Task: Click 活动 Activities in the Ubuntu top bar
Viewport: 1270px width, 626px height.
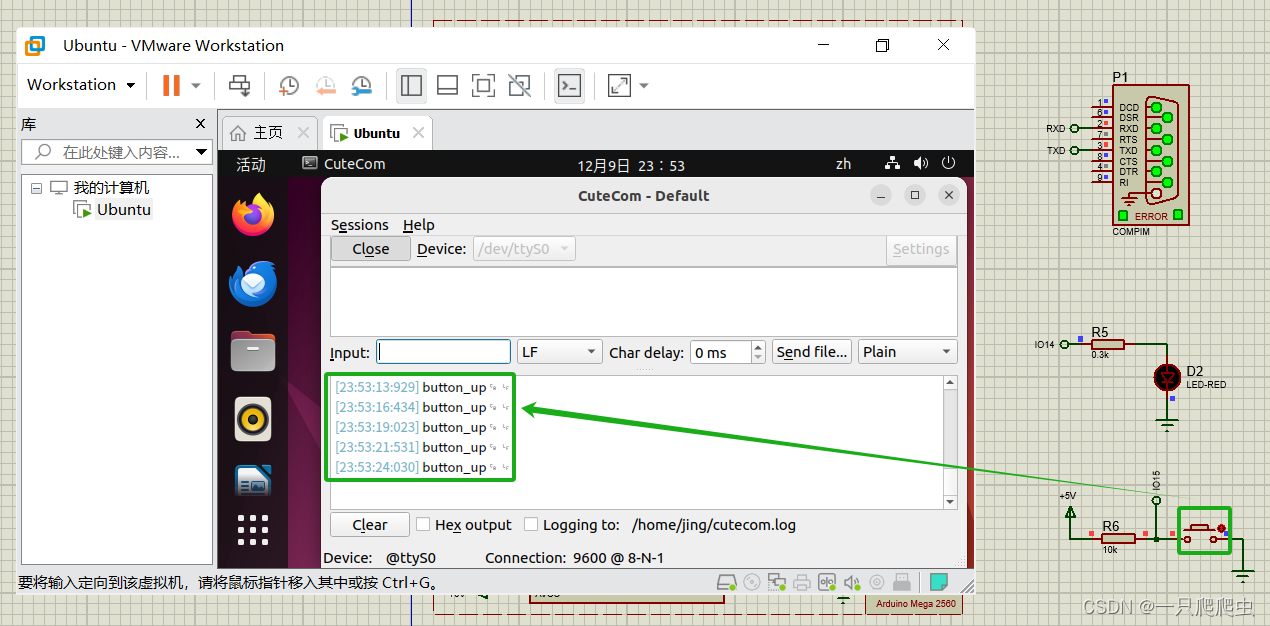Action: tap(251, 164)
